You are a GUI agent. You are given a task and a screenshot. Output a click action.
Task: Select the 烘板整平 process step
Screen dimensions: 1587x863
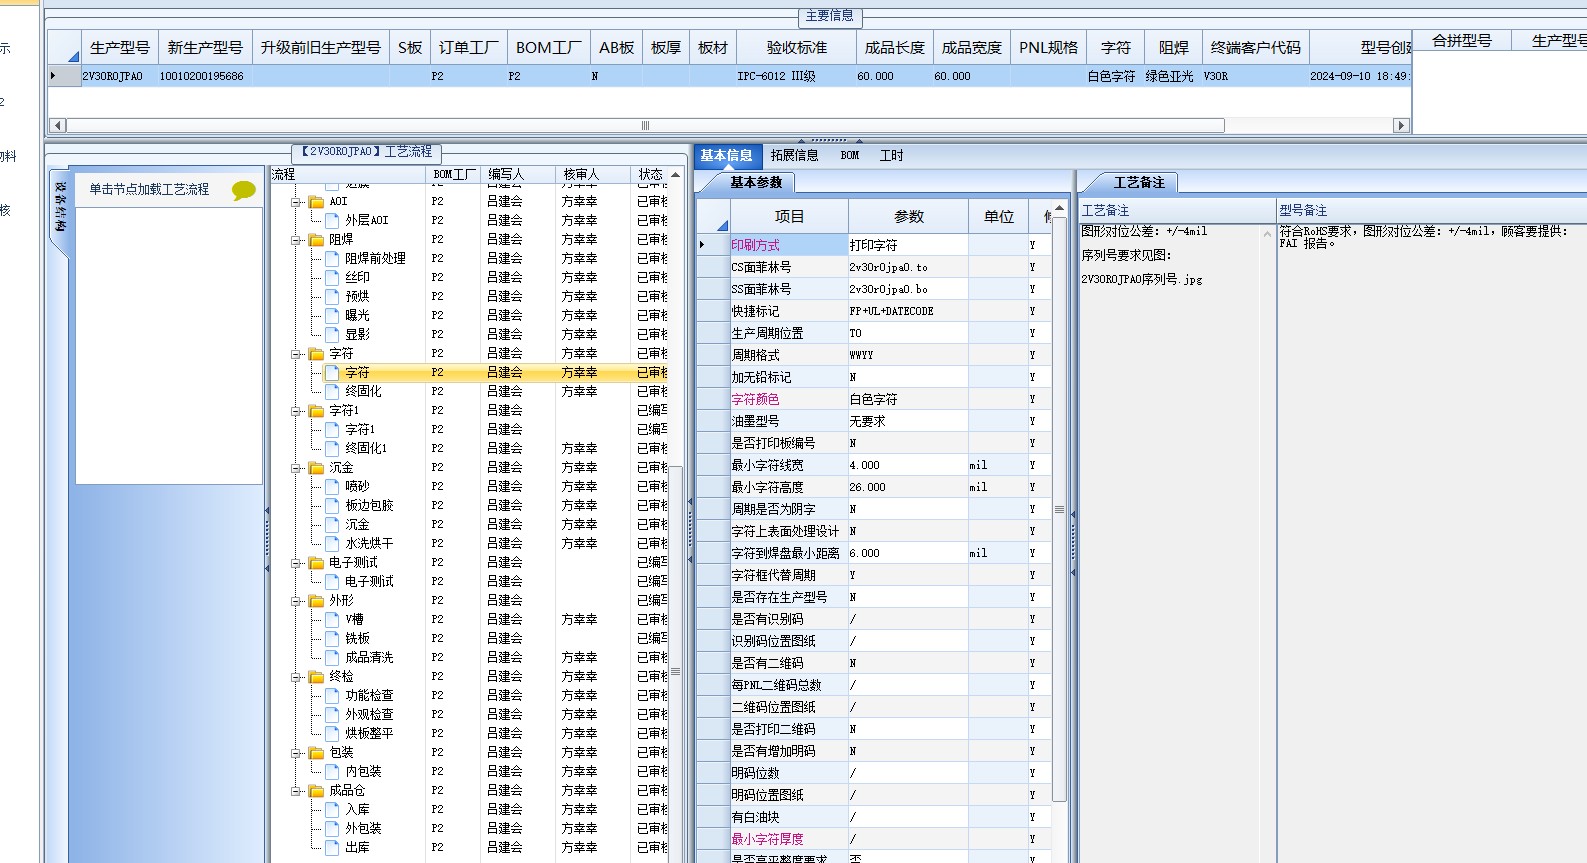coord(369,733)
